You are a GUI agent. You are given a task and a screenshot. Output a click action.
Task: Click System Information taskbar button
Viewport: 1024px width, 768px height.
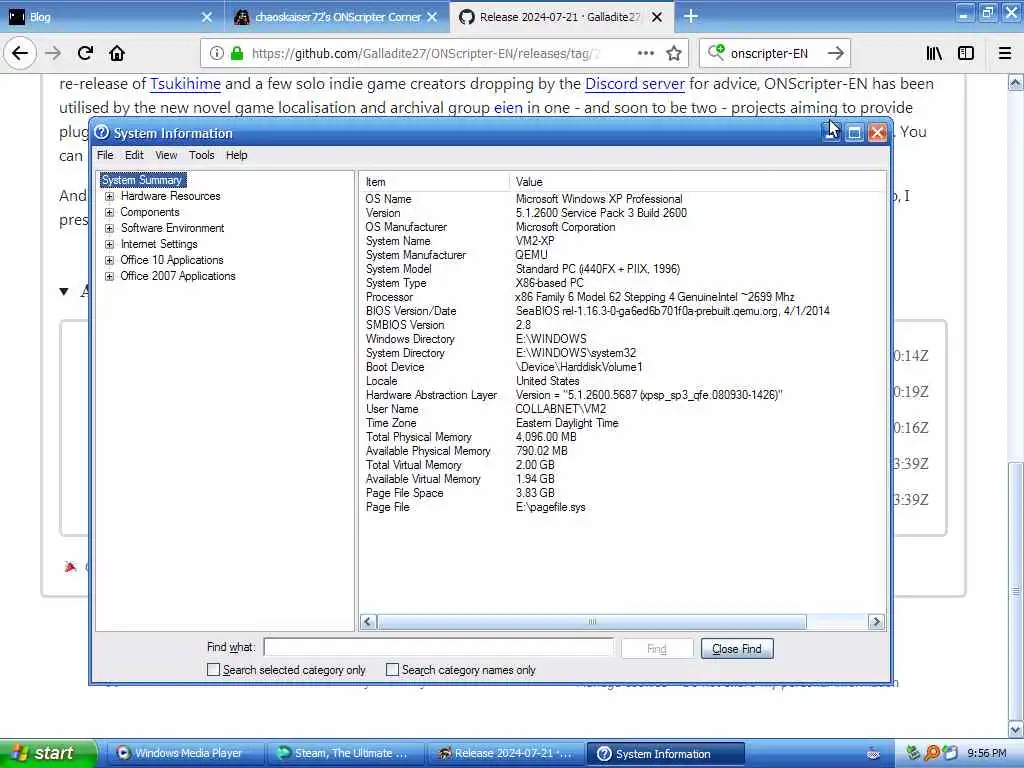665,753
